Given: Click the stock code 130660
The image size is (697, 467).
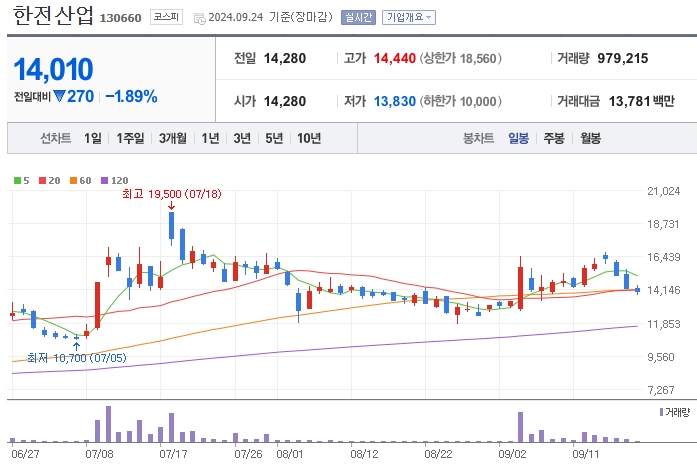Looking at the screenshot, I should (120, 18).
